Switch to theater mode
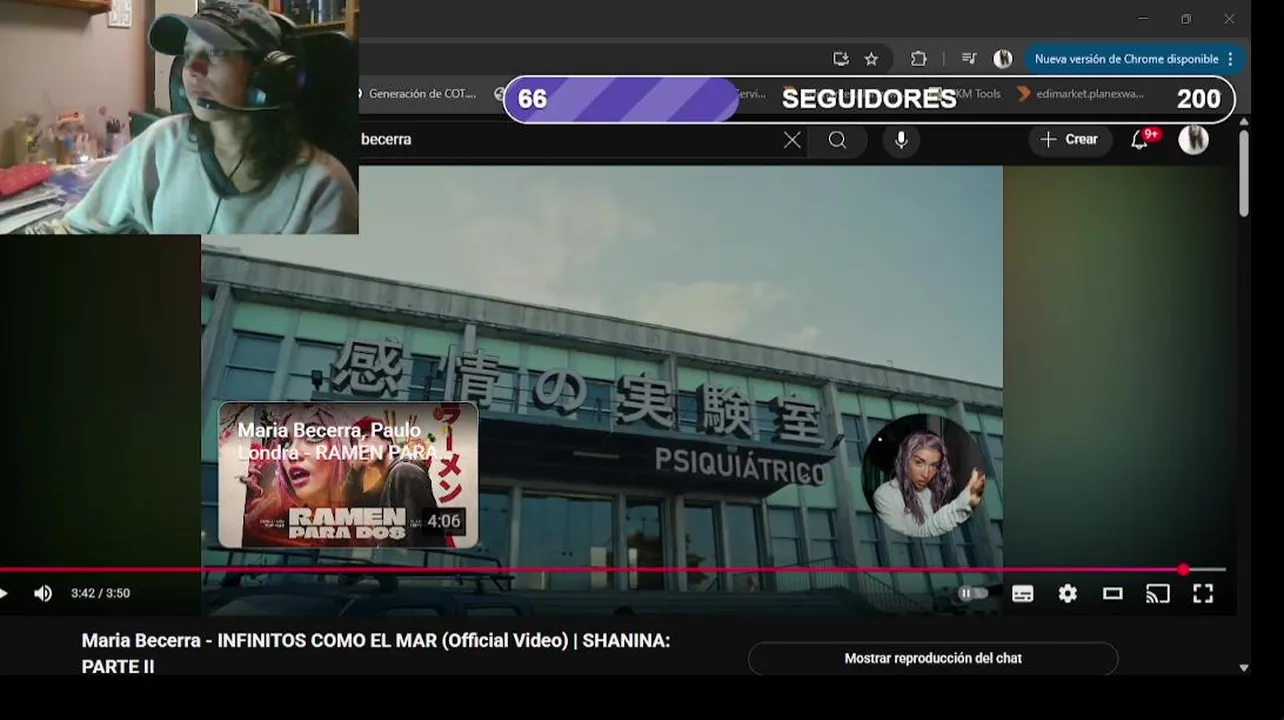 click(1113, 594)
